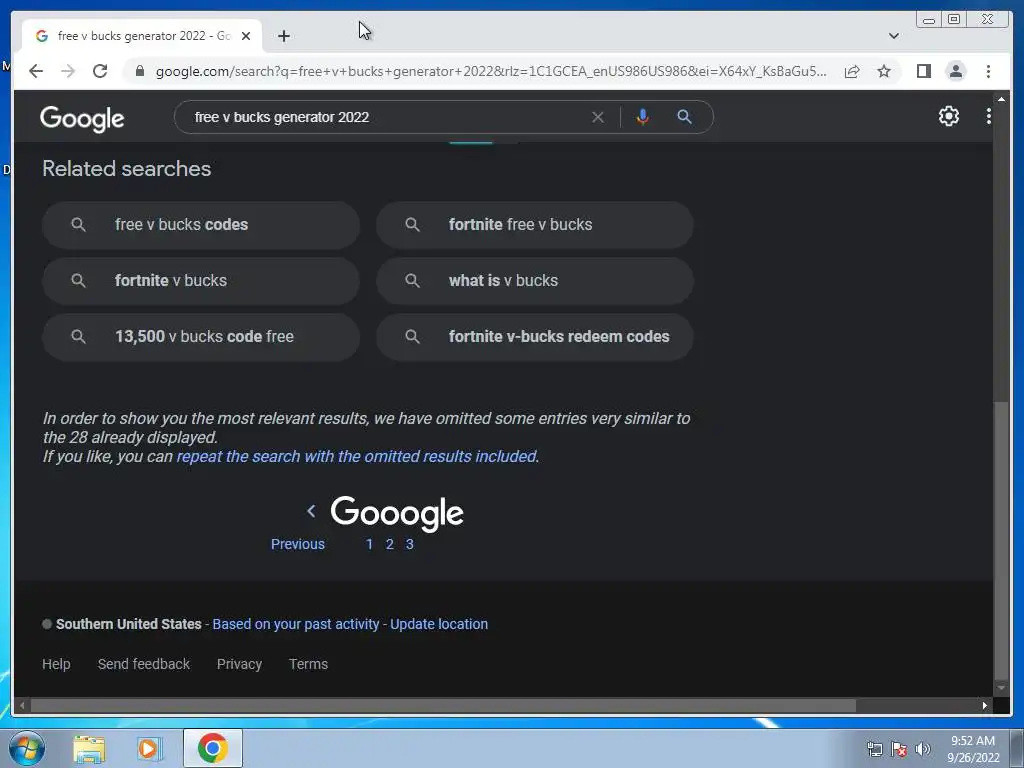This screenshot has height=768, width=1024.
Task: Select related search 'fortnite v bucks'
Action: coord(201,281)
